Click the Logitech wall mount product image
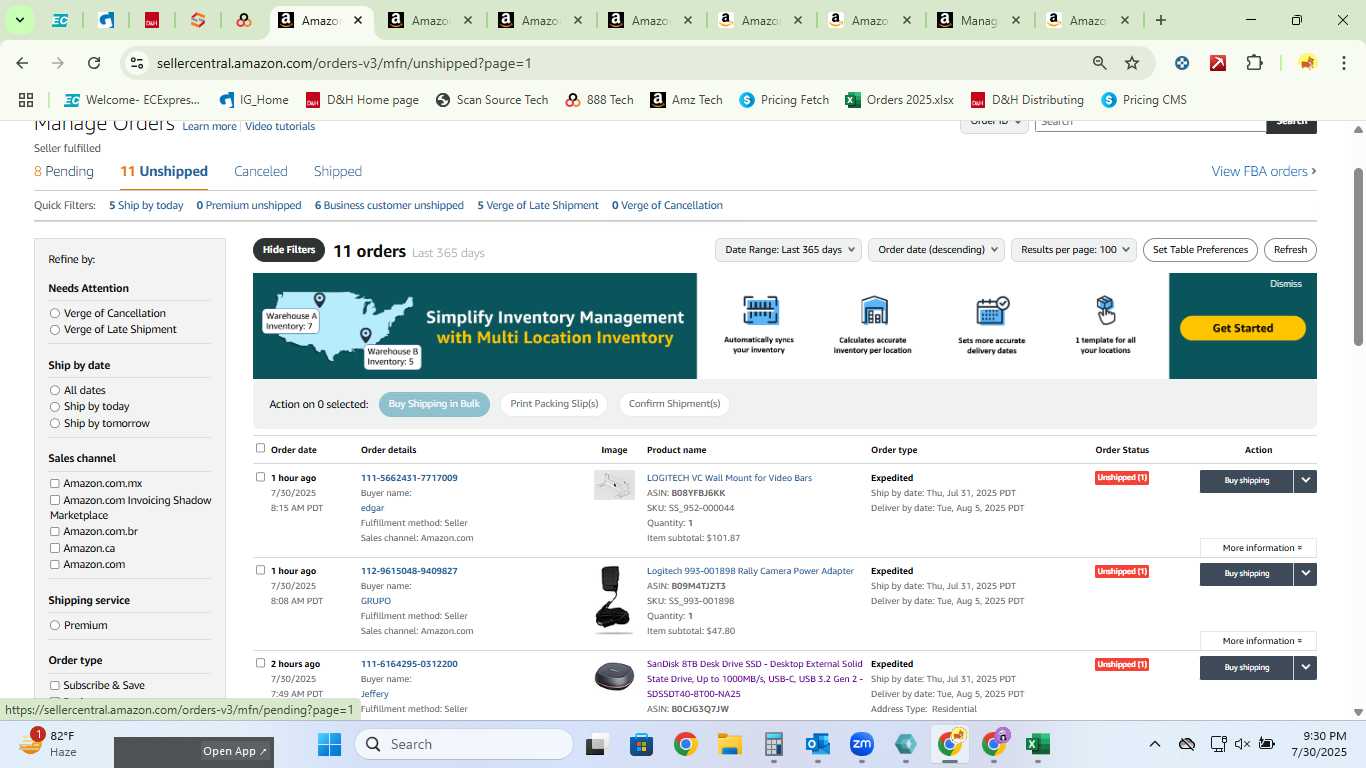Screen dimensions: 1366x768 click(x=614, y=485)
